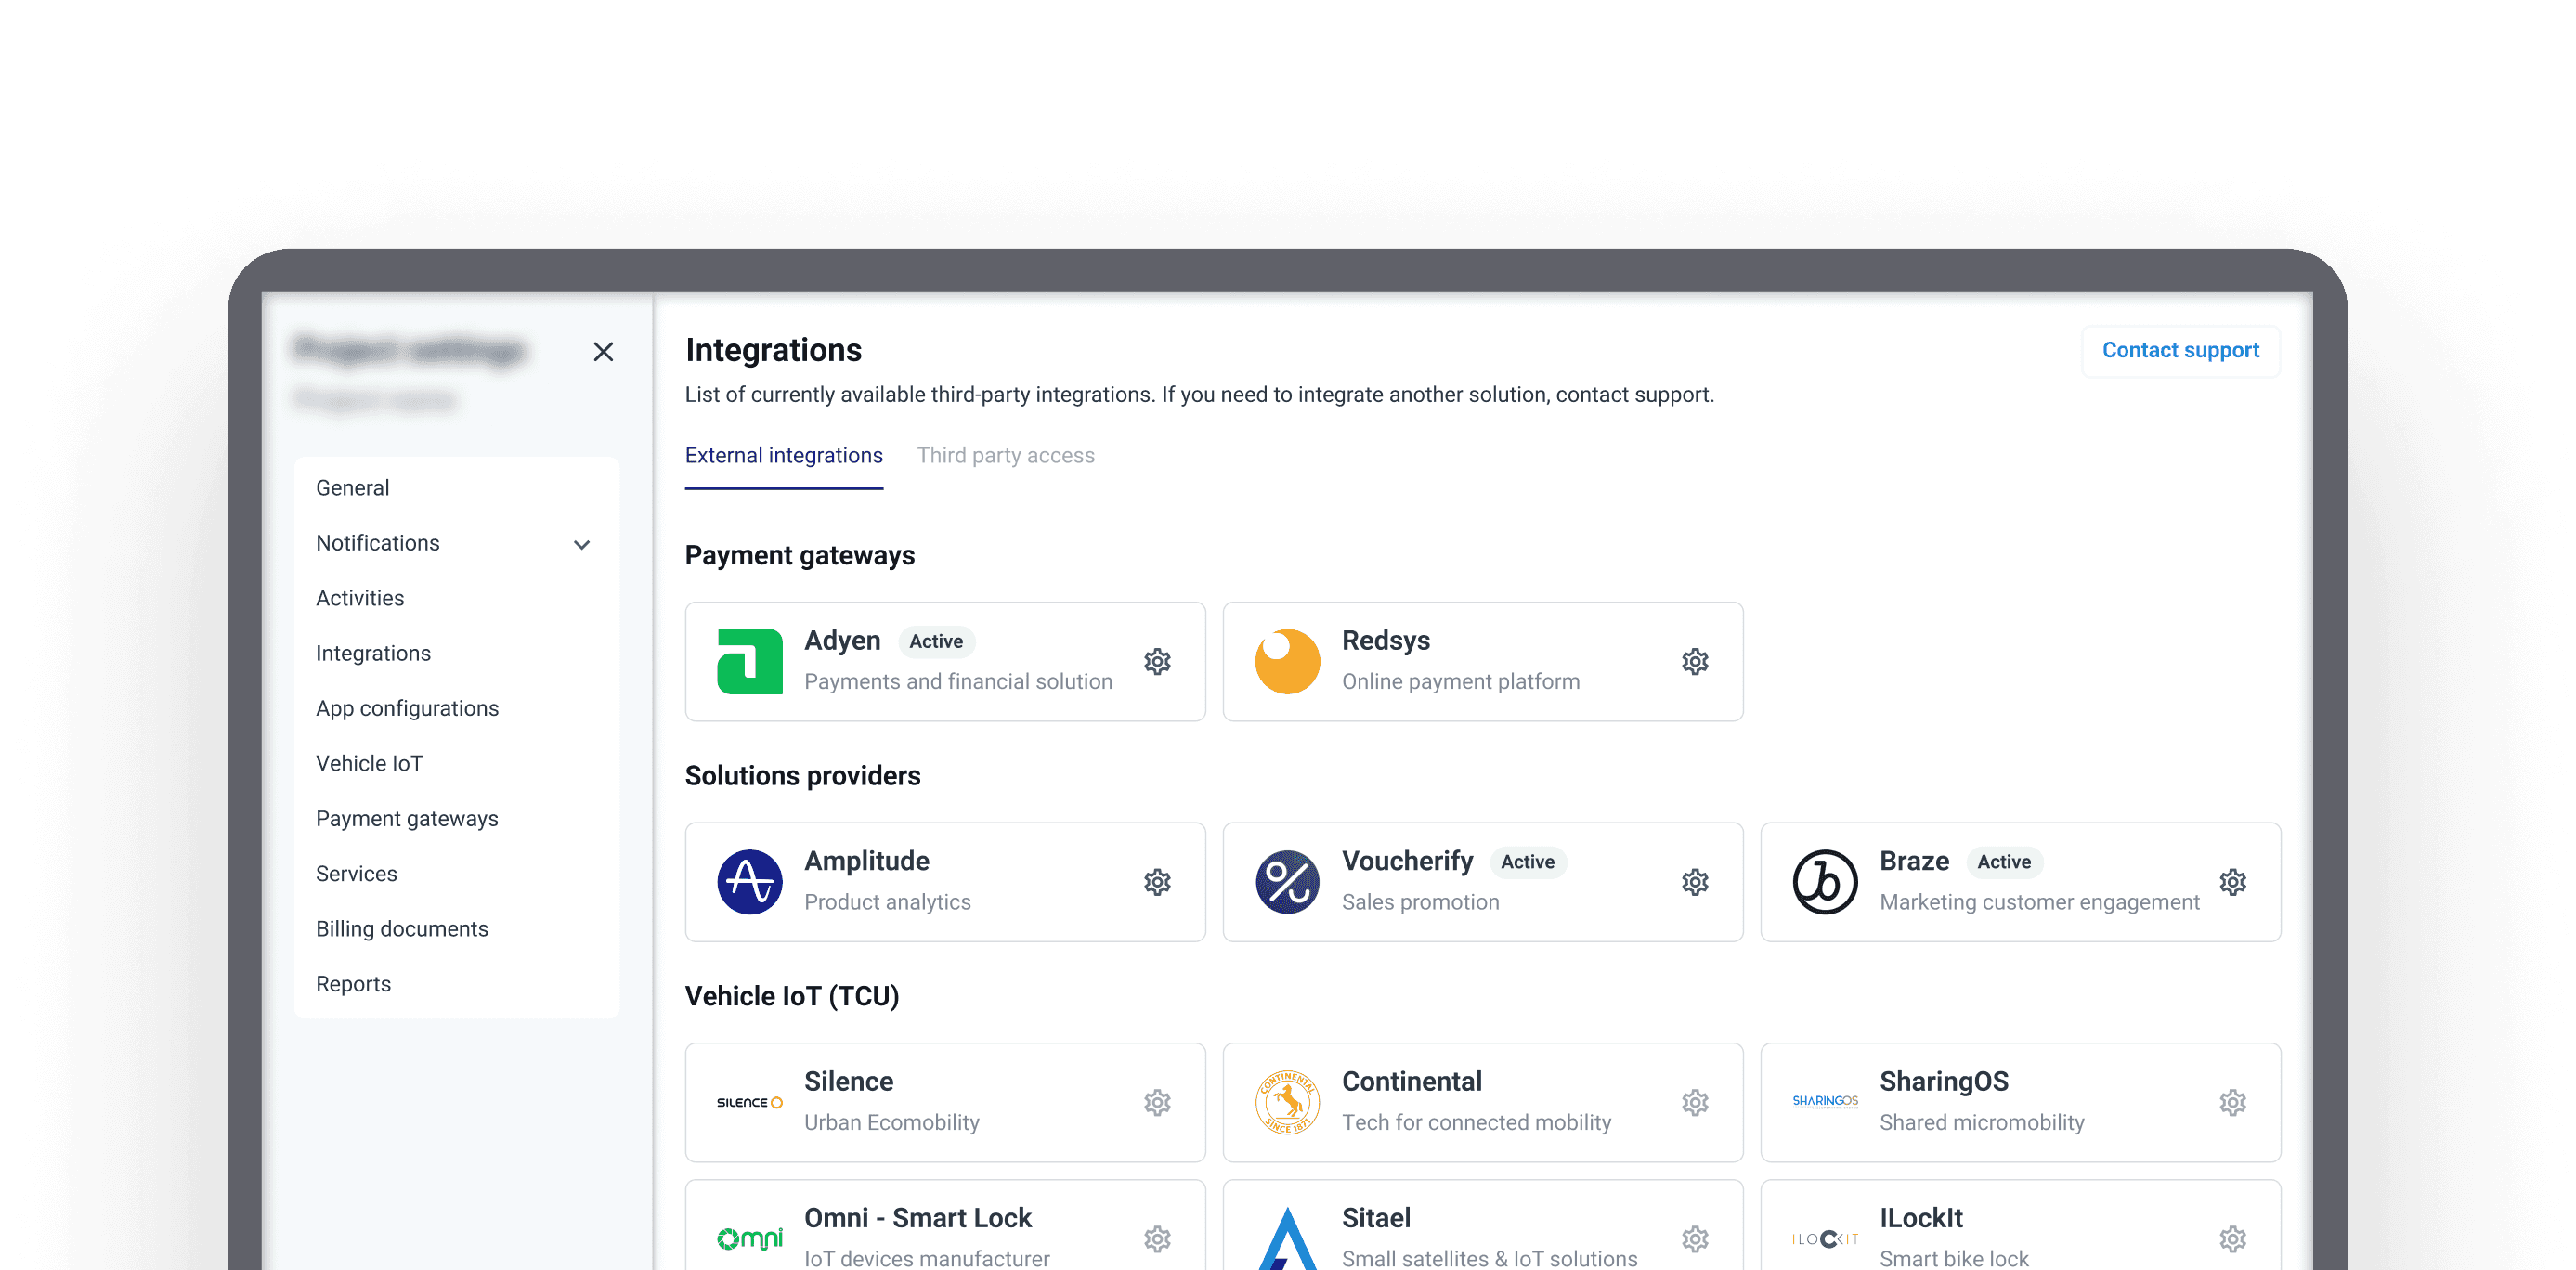The image size is (2576, 1270).
Task: Open Amplitude settings gear
Action: [1157, 882]
